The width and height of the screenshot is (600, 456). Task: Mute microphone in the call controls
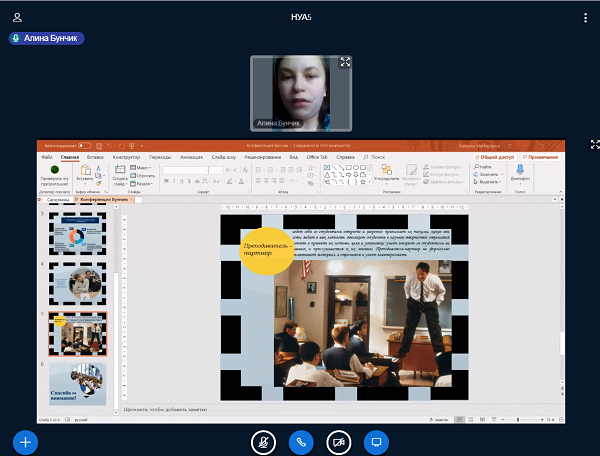pos(263,443)
